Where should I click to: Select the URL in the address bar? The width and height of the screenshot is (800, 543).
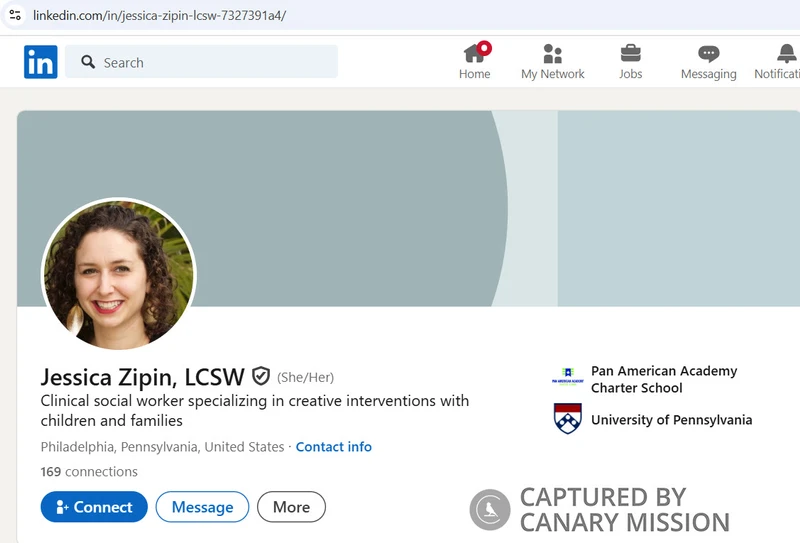point(159,15)
